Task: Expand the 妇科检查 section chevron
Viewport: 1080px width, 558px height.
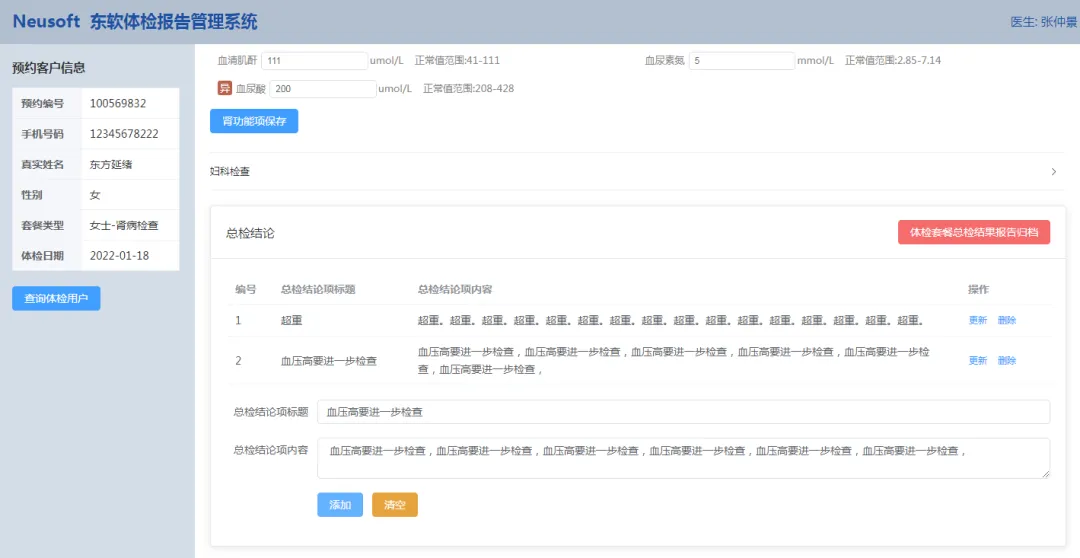Action: tap(1053, 172)
